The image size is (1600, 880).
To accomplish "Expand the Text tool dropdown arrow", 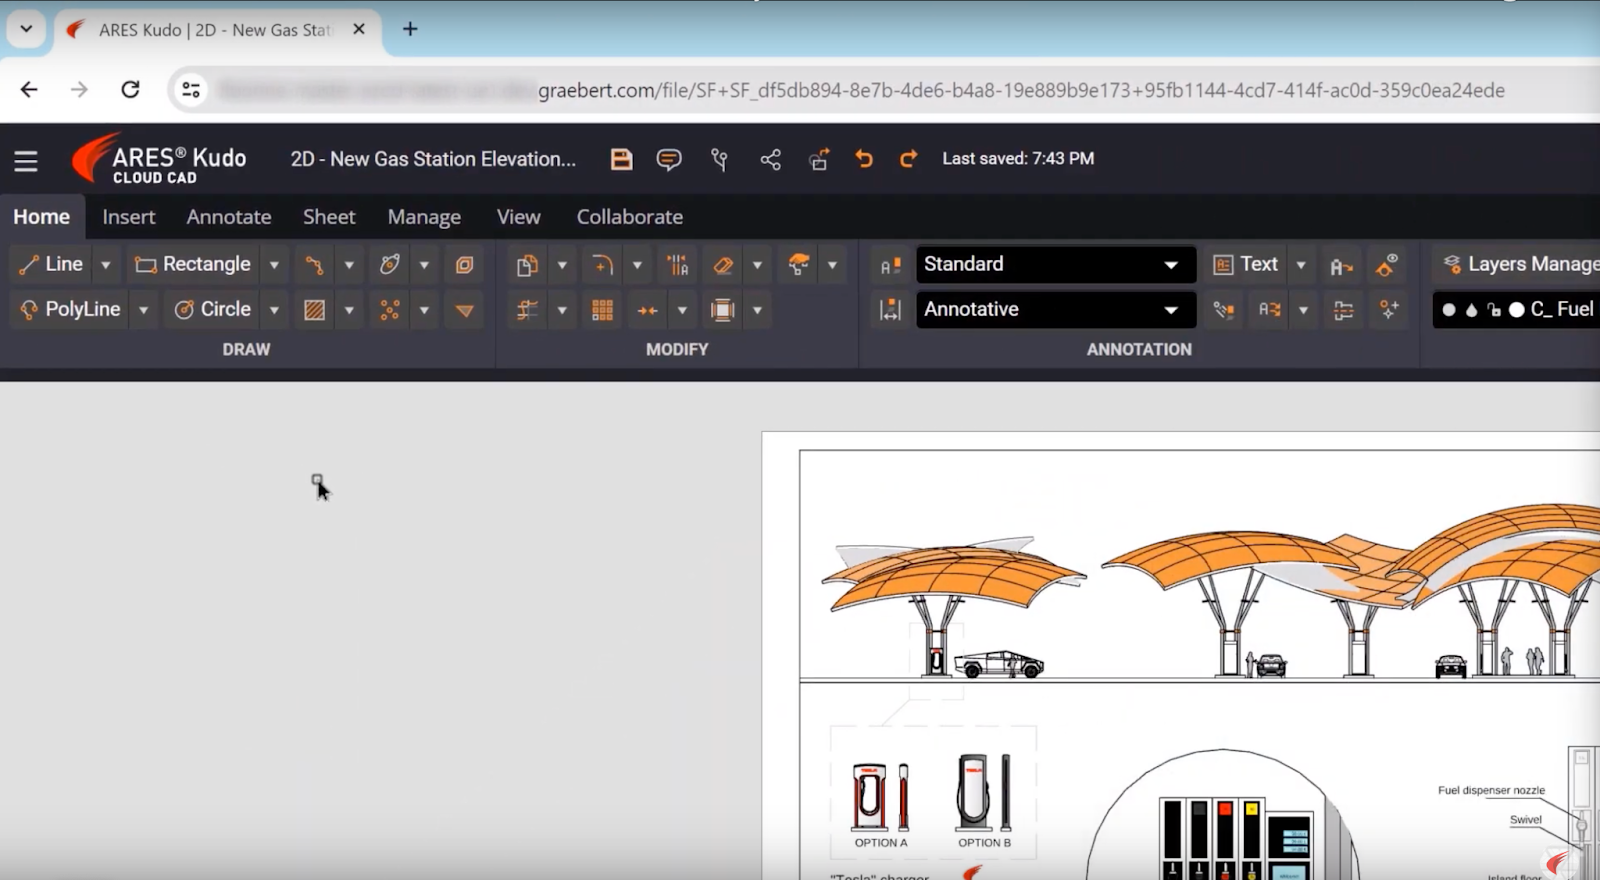I will pos(1301,265).
